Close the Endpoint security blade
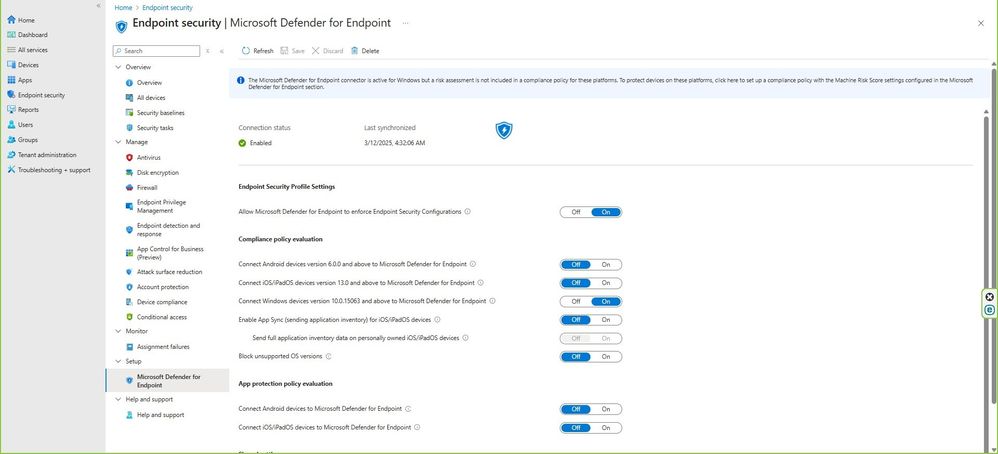Screen dimensions: 998x454 coord(981,23)
